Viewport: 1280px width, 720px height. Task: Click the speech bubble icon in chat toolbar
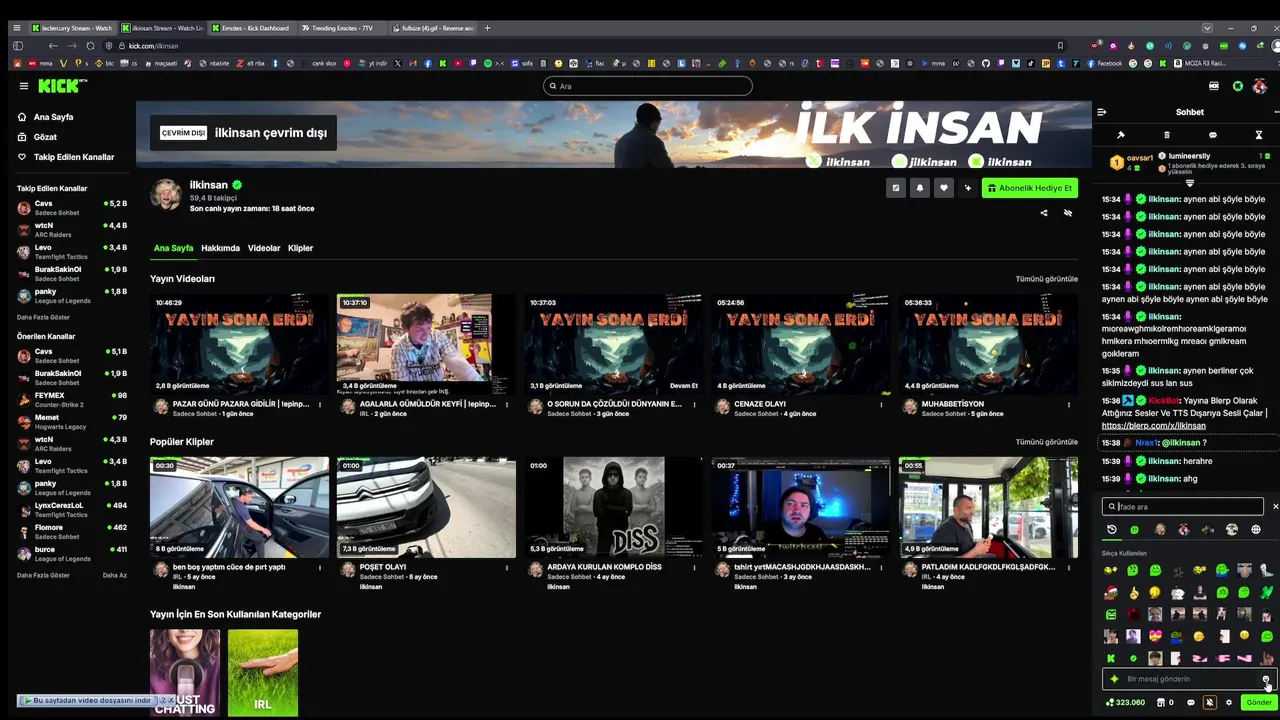(1213, 135)
